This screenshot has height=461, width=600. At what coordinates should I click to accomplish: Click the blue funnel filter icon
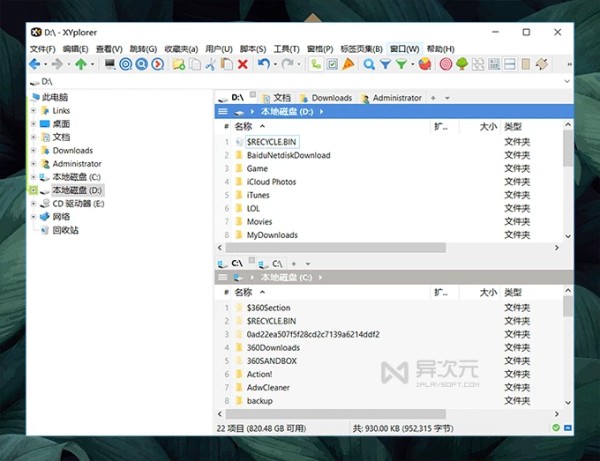pyautogui.click(x=385, y=64)
